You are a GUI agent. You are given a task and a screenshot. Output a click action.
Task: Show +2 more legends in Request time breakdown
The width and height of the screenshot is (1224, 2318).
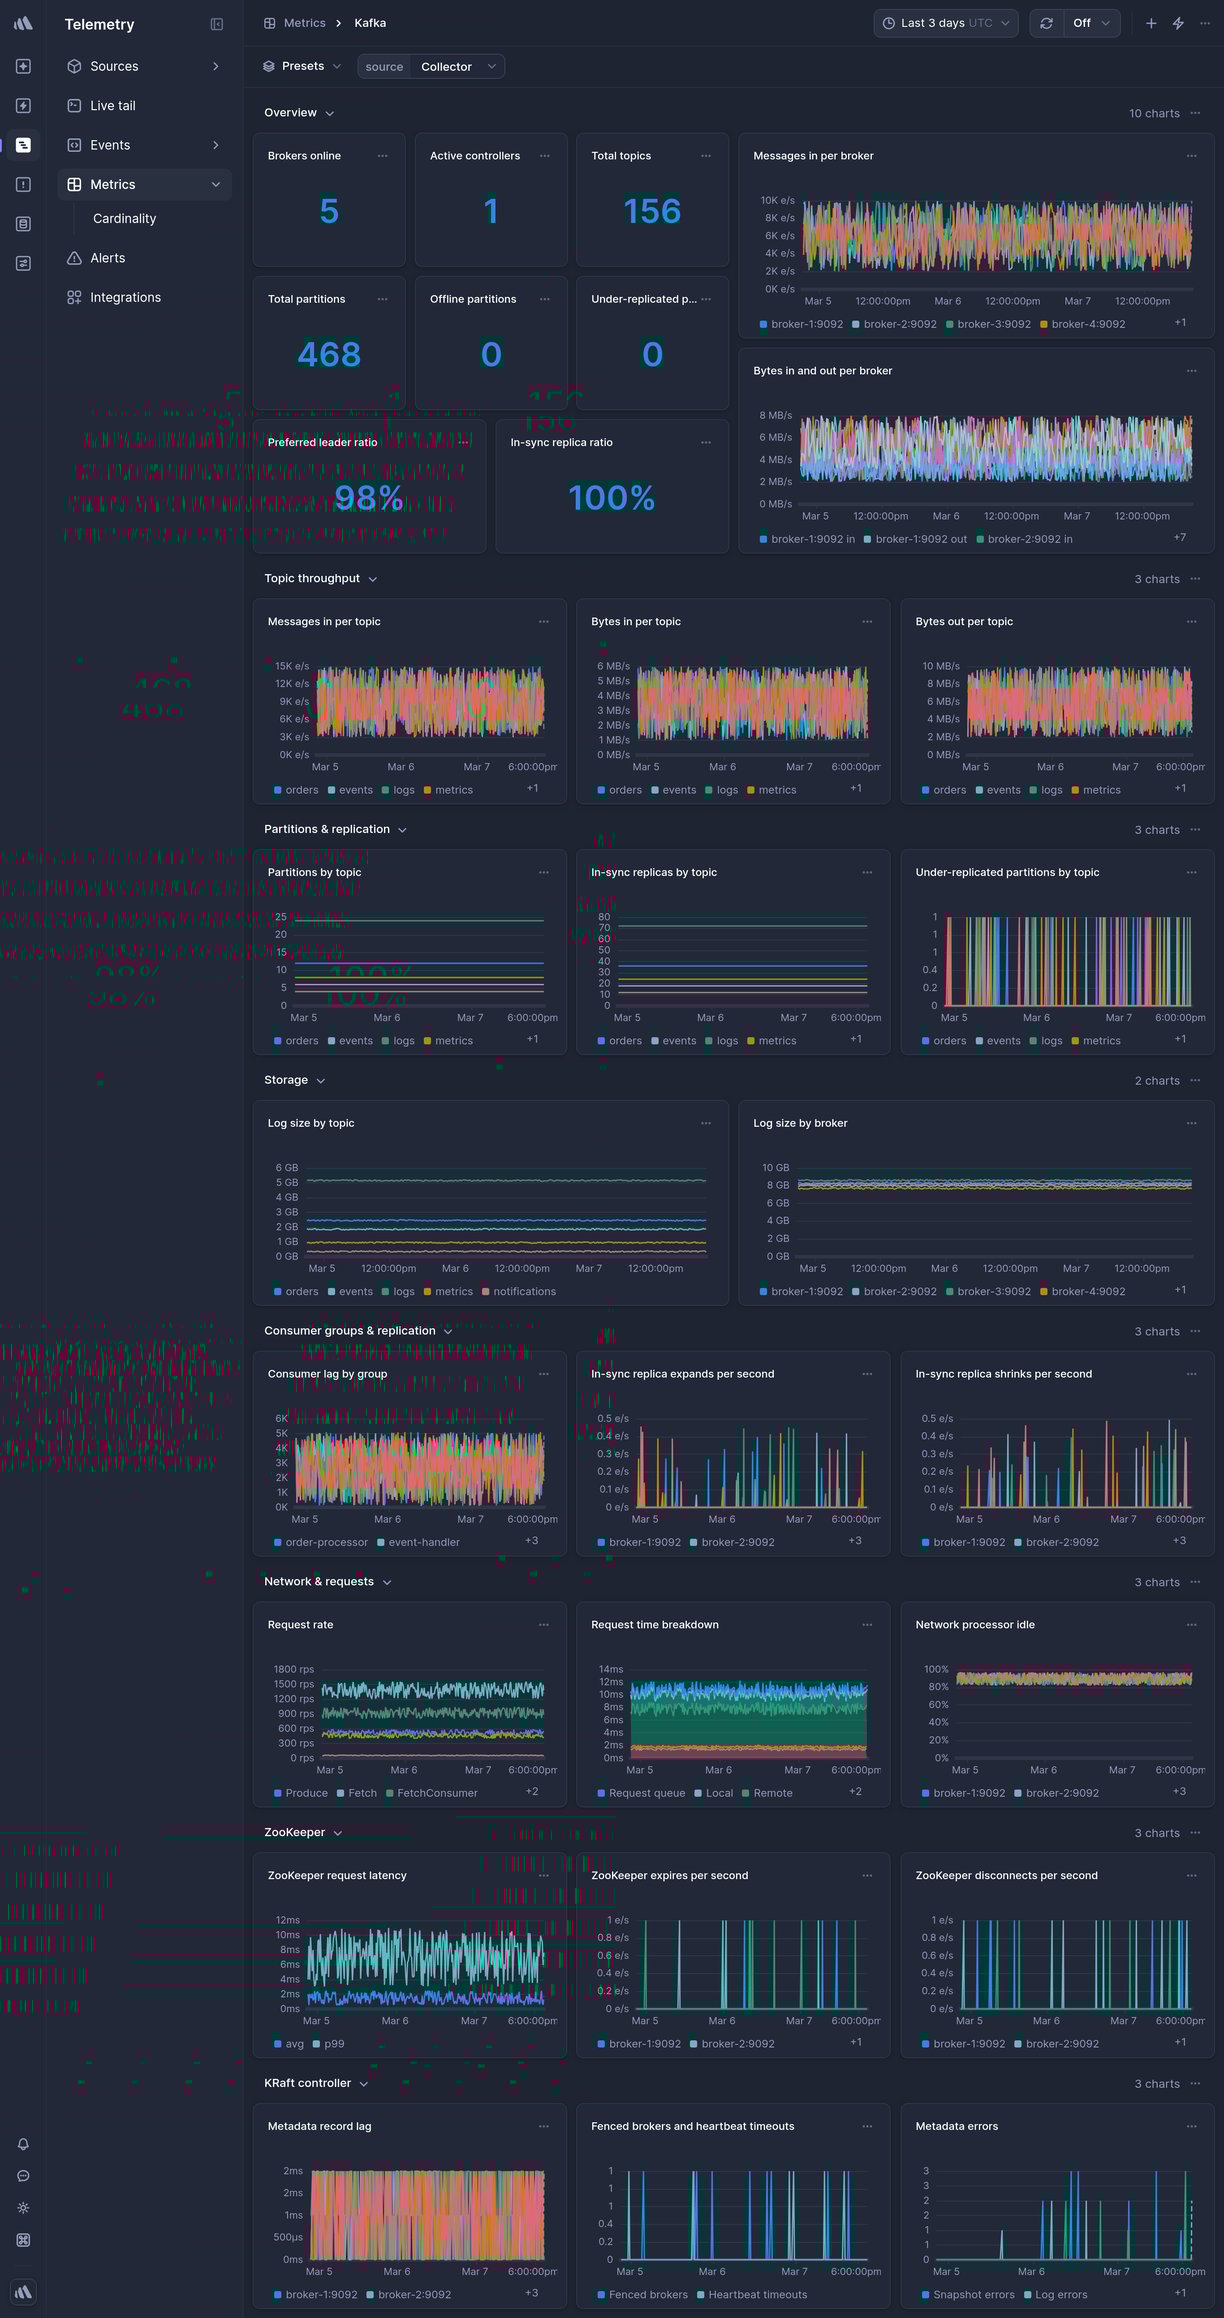point(855,1792)
